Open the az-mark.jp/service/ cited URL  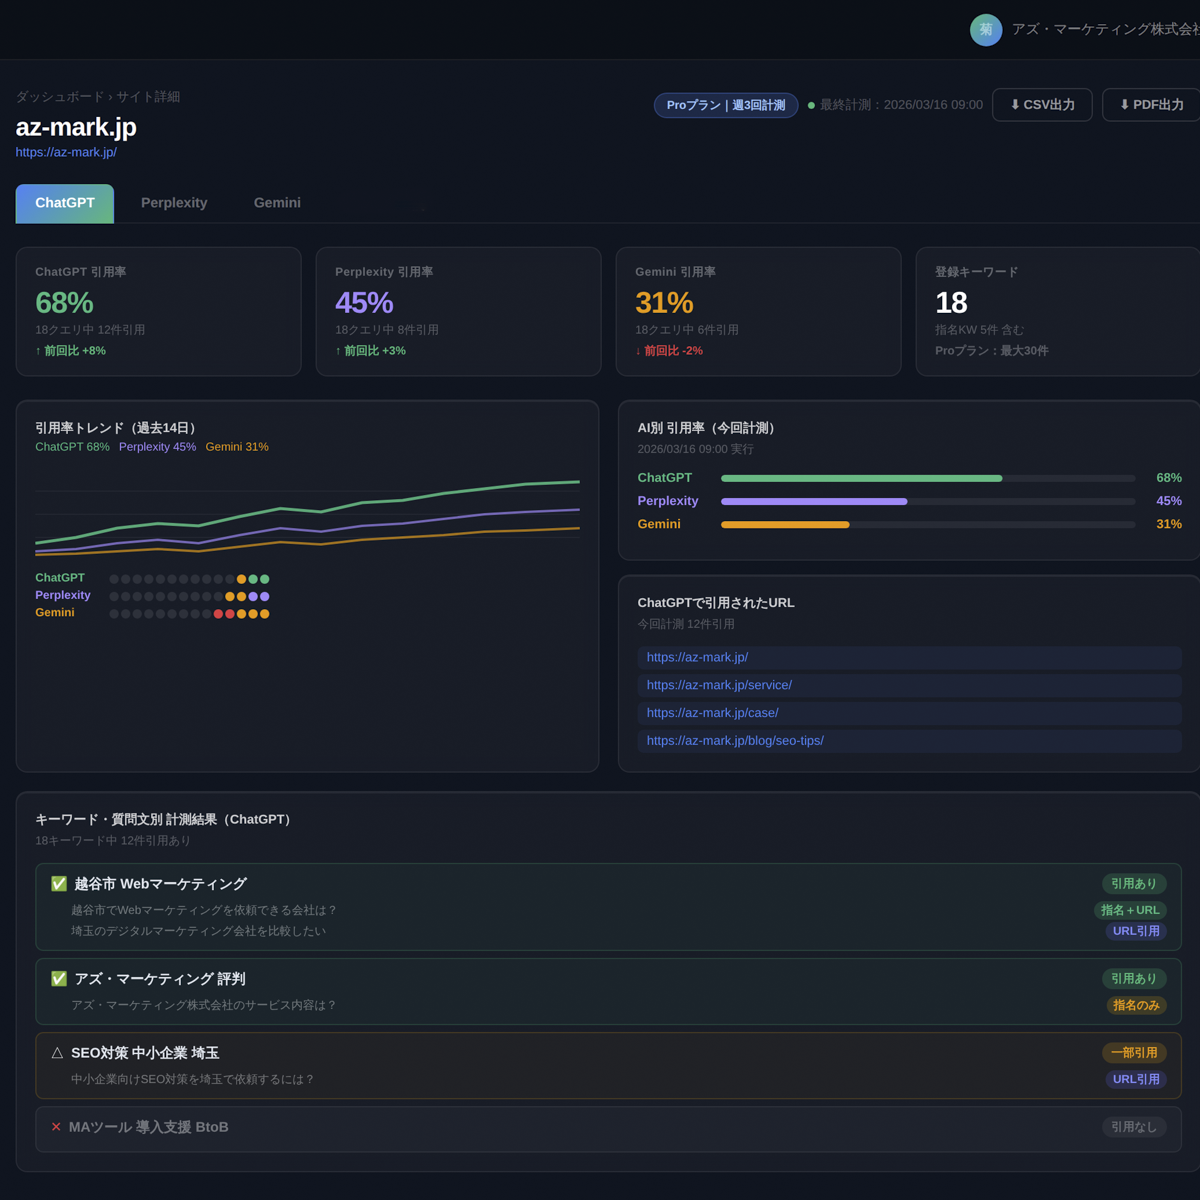click(719, 685)
